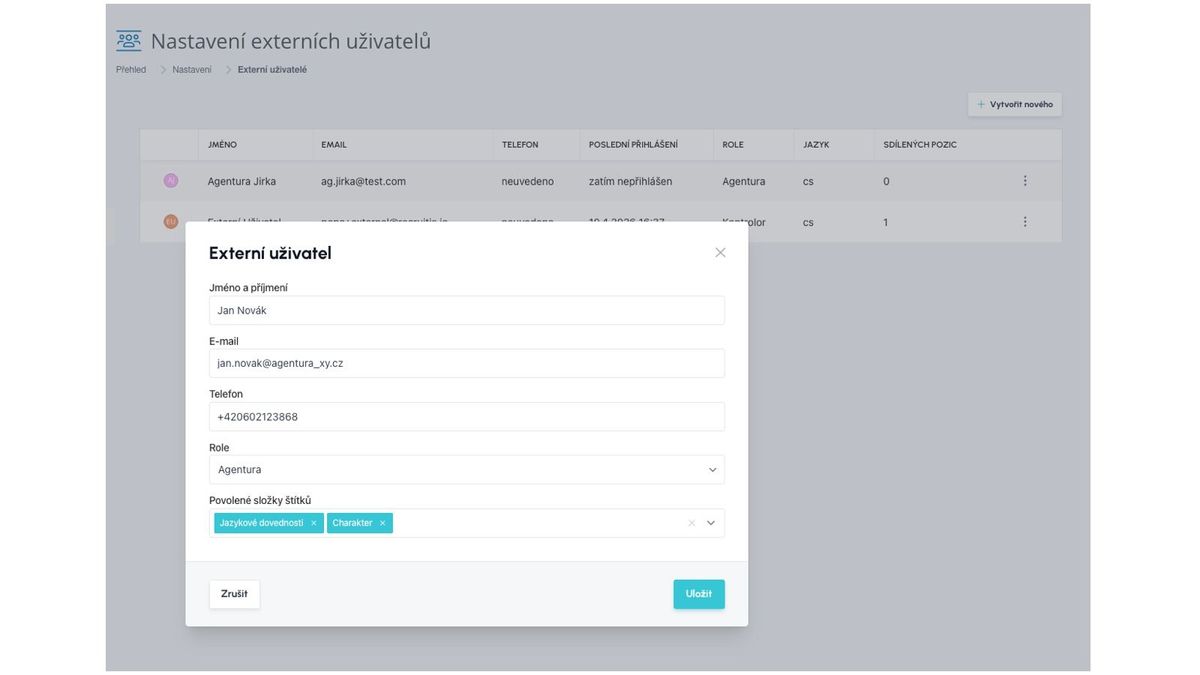This screenshot has width=1200, height=675.
Task: Open actions menu for Externí Uživatel row
Action: [x=1024, y=222]
